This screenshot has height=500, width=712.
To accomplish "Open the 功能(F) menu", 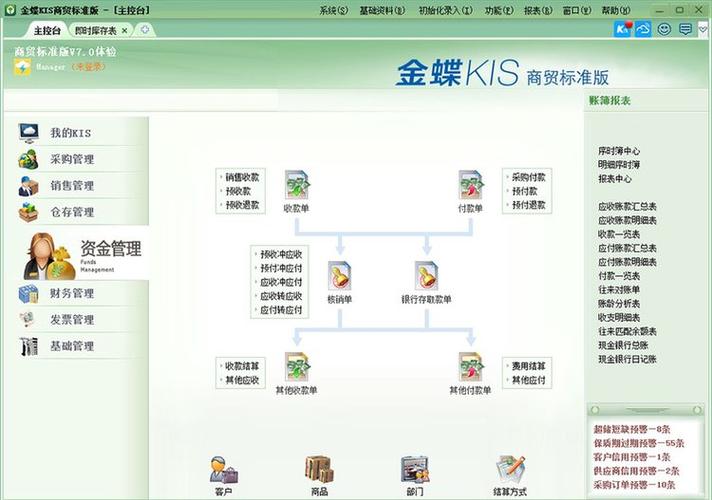I will pos(499,10).
